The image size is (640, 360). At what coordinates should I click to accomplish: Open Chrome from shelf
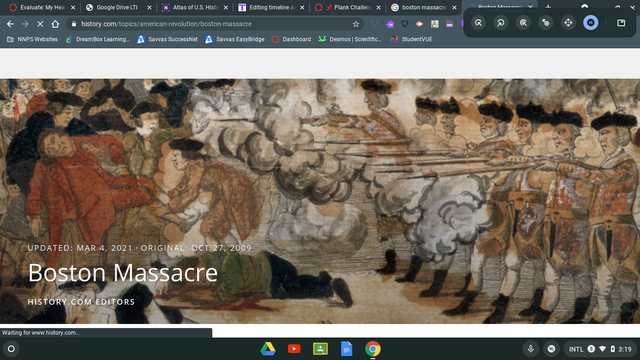373,349
